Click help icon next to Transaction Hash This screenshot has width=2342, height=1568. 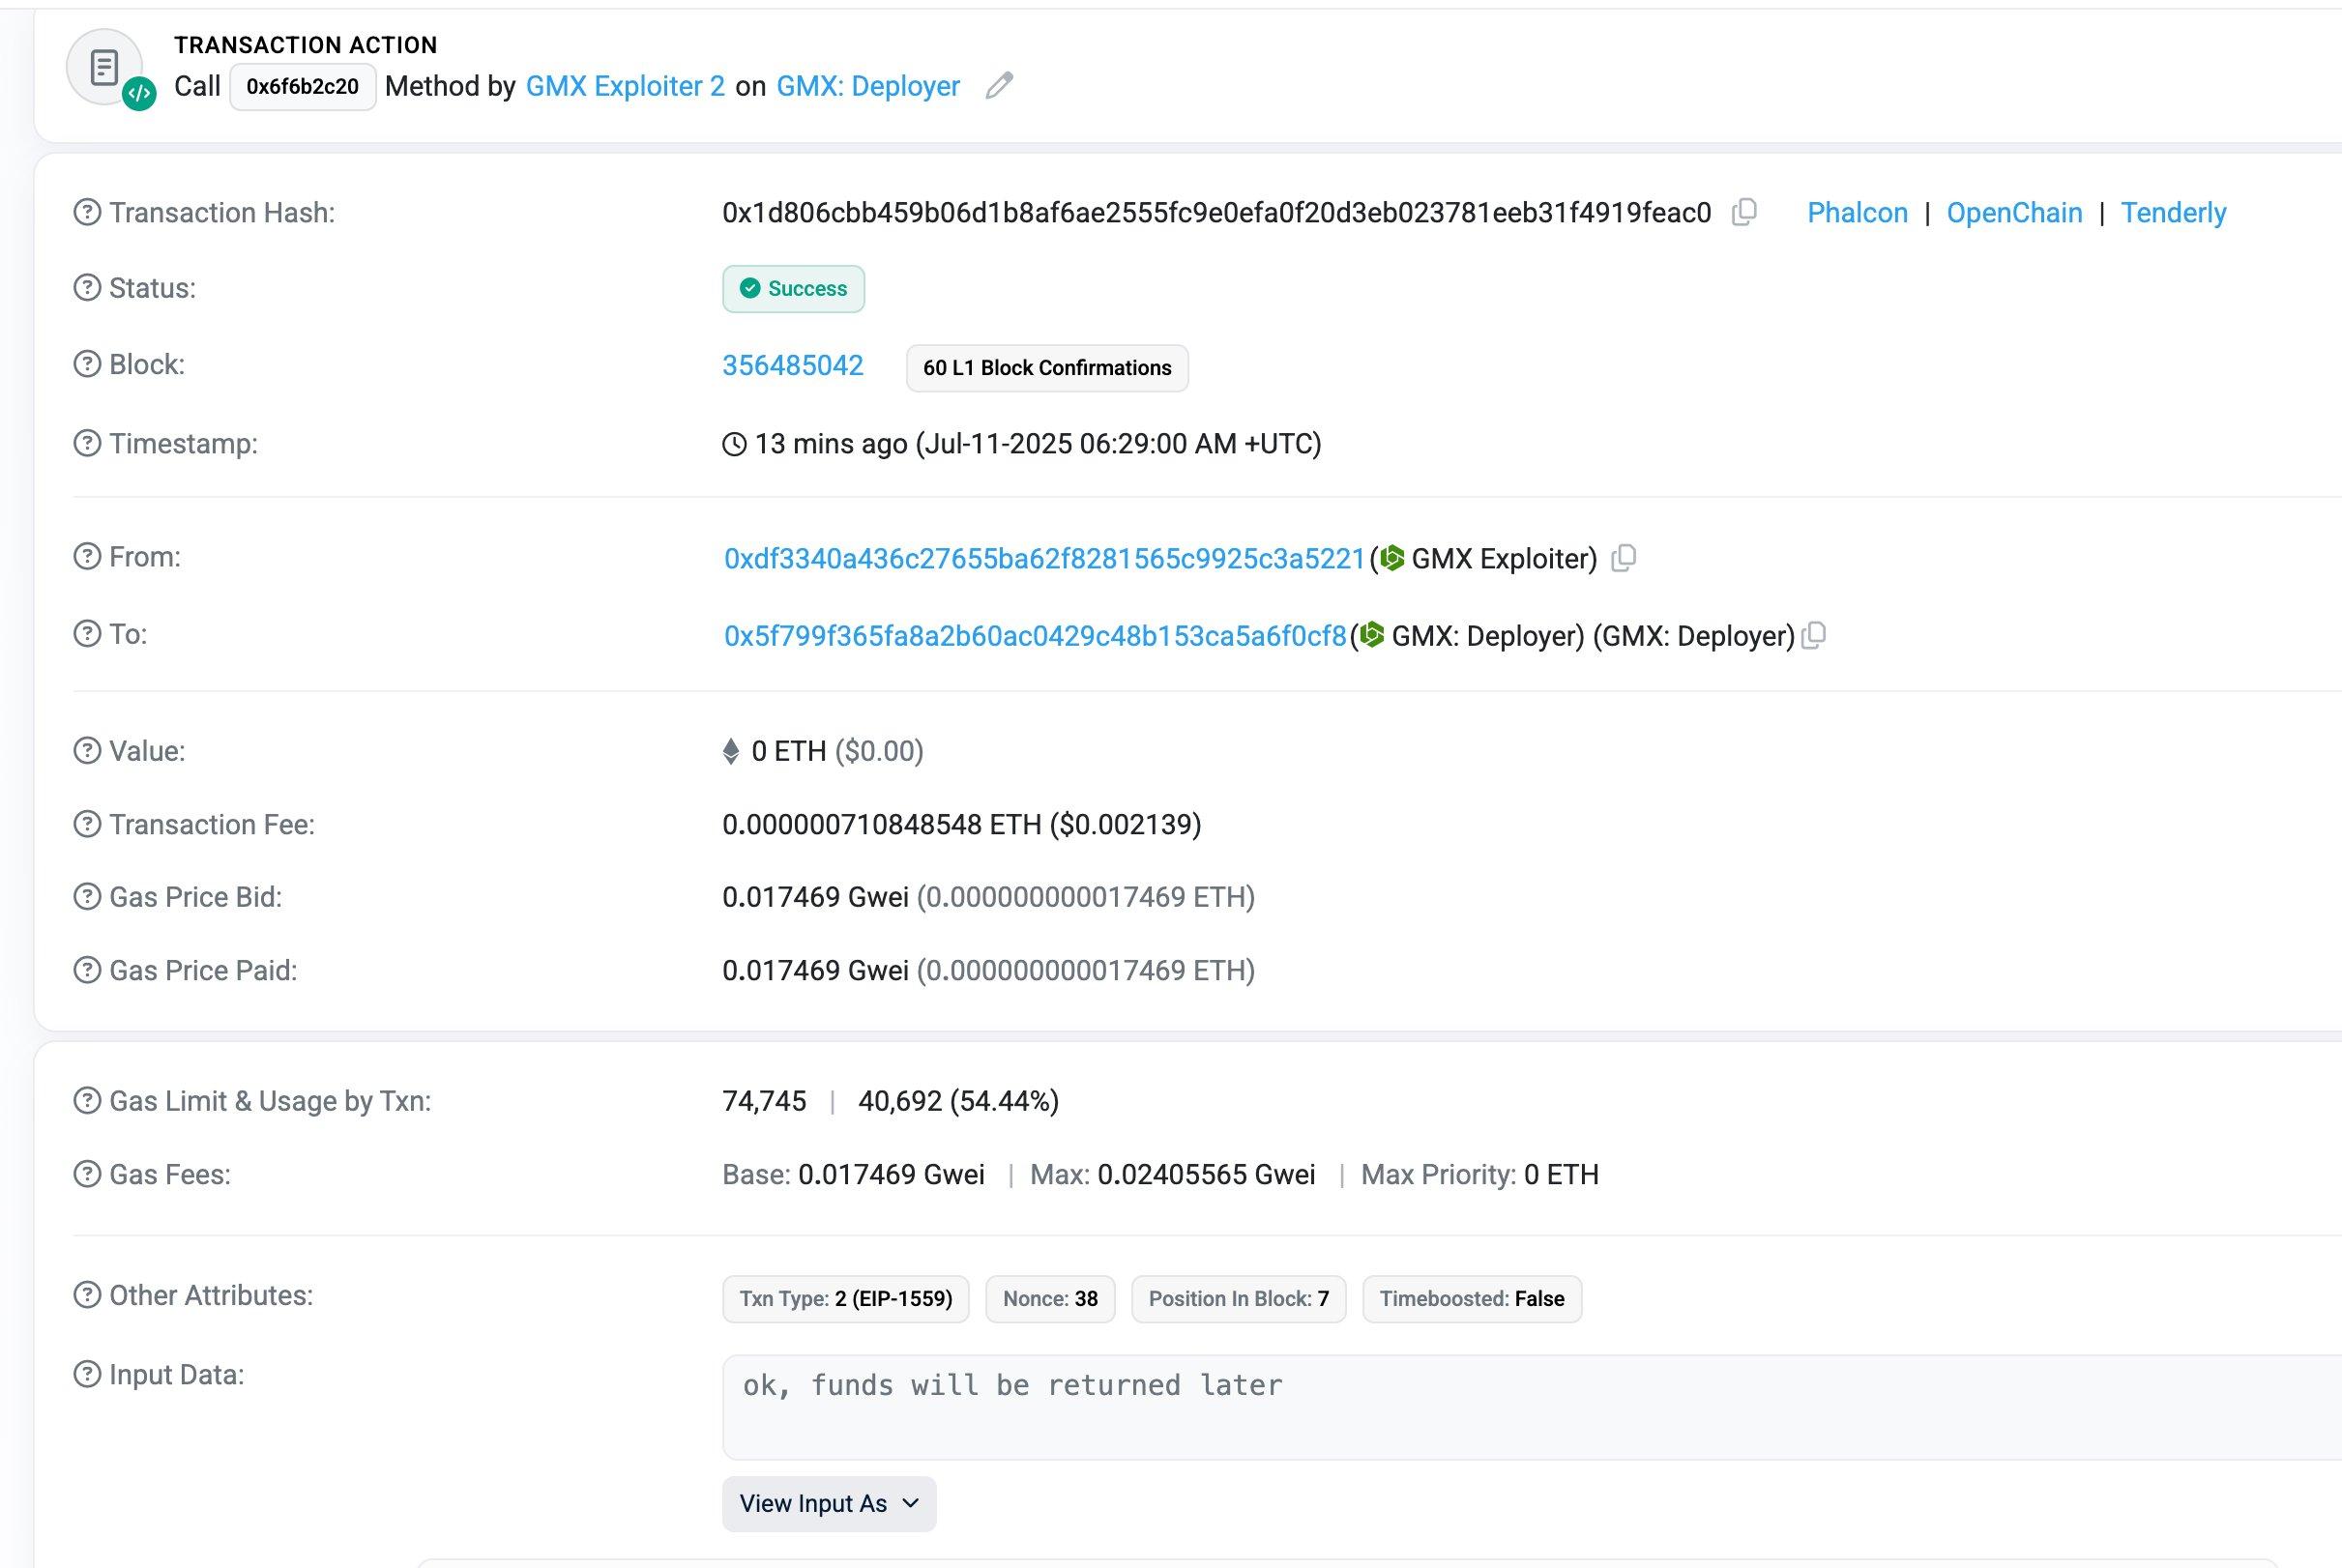tap(87, 212)
